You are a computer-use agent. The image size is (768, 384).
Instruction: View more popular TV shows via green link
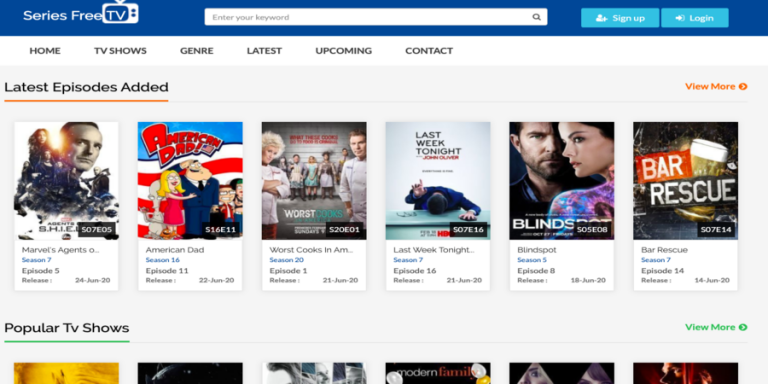pyautogui.click(x=716, y=327)
